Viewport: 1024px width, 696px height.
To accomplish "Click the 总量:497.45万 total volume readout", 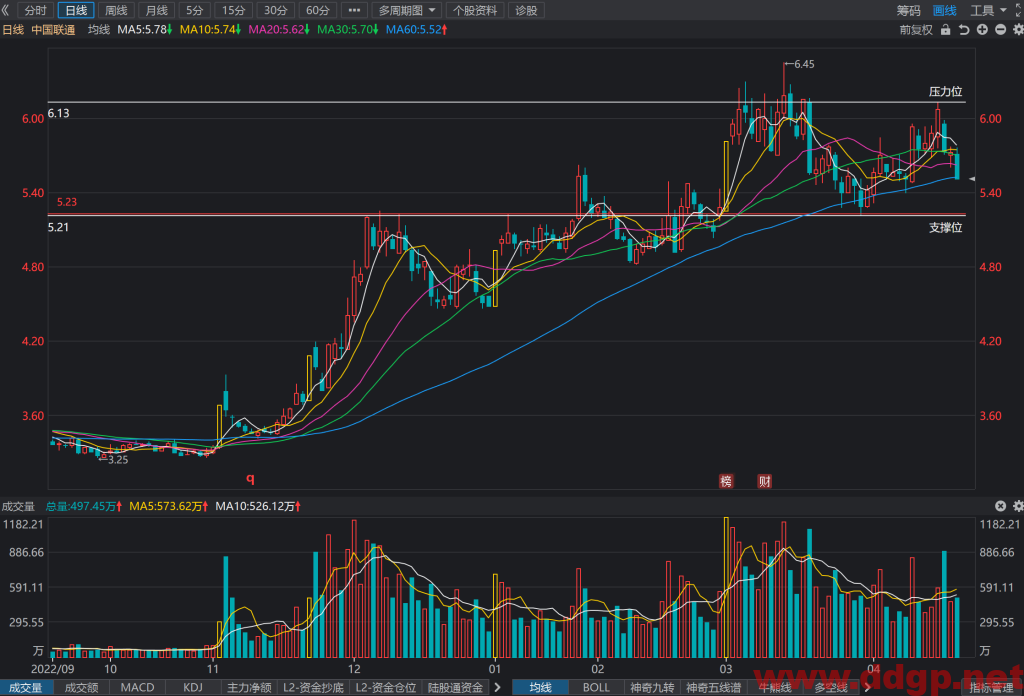I will [84, 506].
